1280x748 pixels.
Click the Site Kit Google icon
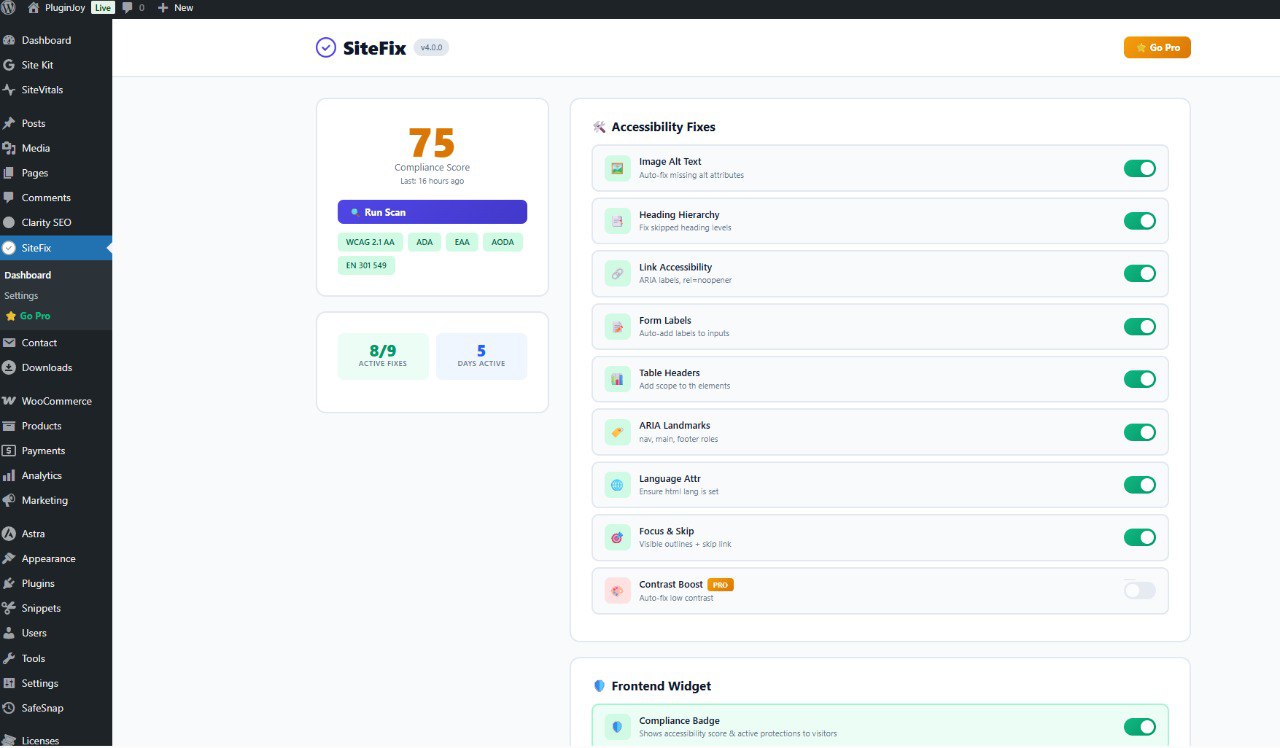point(9,65)
